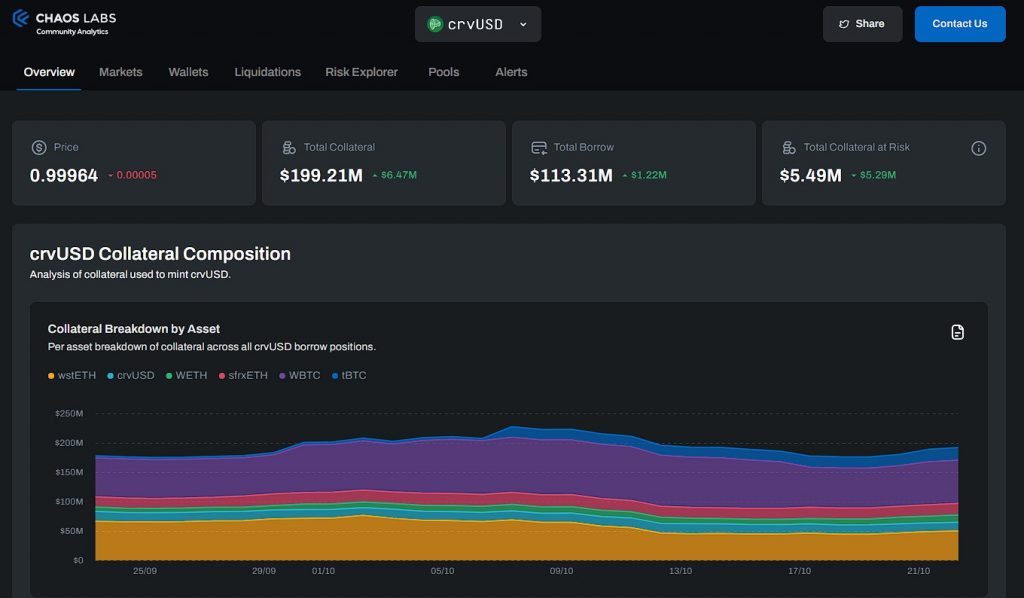This screenshot has width=1024, height=598.
Task: Click the 01/10 x-axis date label
Action: pos(323,571)
